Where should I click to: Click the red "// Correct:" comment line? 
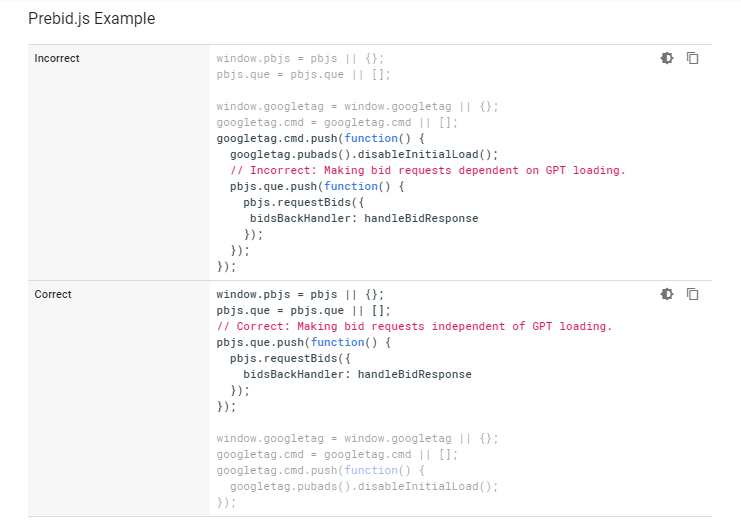(414, 326)
